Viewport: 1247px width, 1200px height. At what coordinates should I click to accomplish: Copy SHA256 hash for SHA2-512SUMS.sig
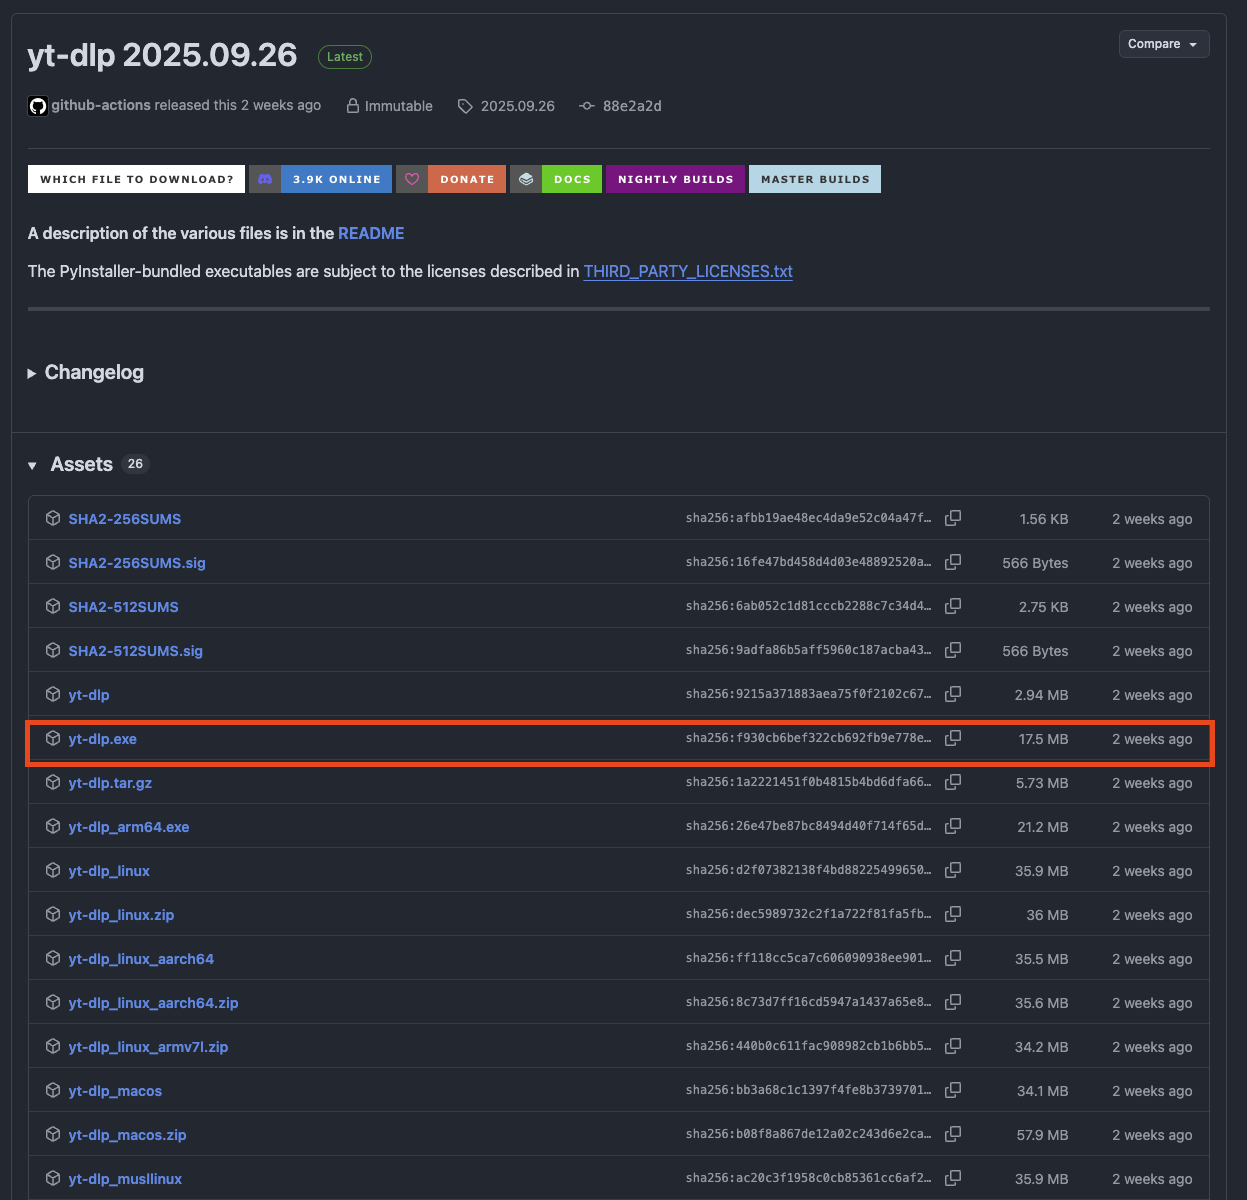coord(953,650)
